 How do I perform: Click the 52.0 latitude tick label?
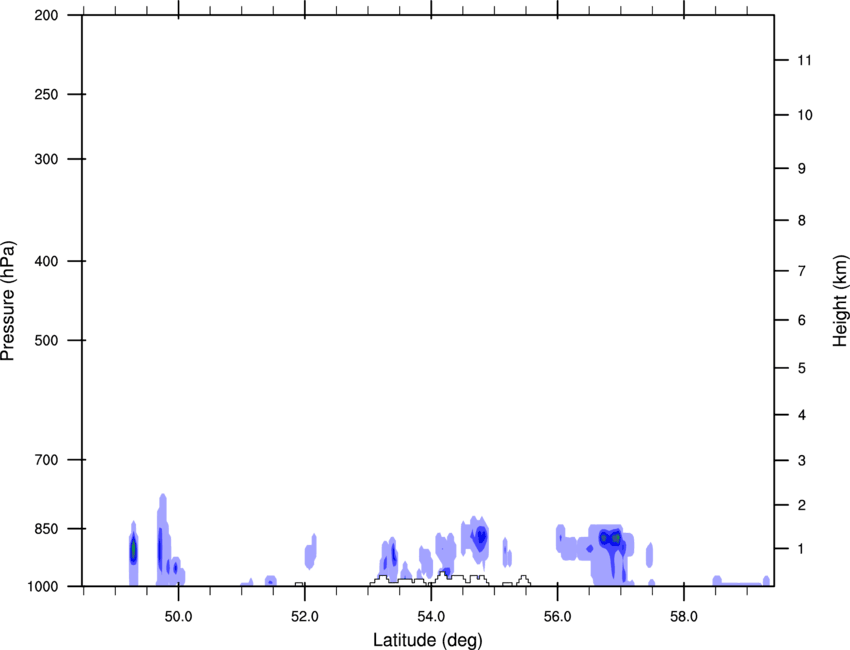[x=305, y=616]
